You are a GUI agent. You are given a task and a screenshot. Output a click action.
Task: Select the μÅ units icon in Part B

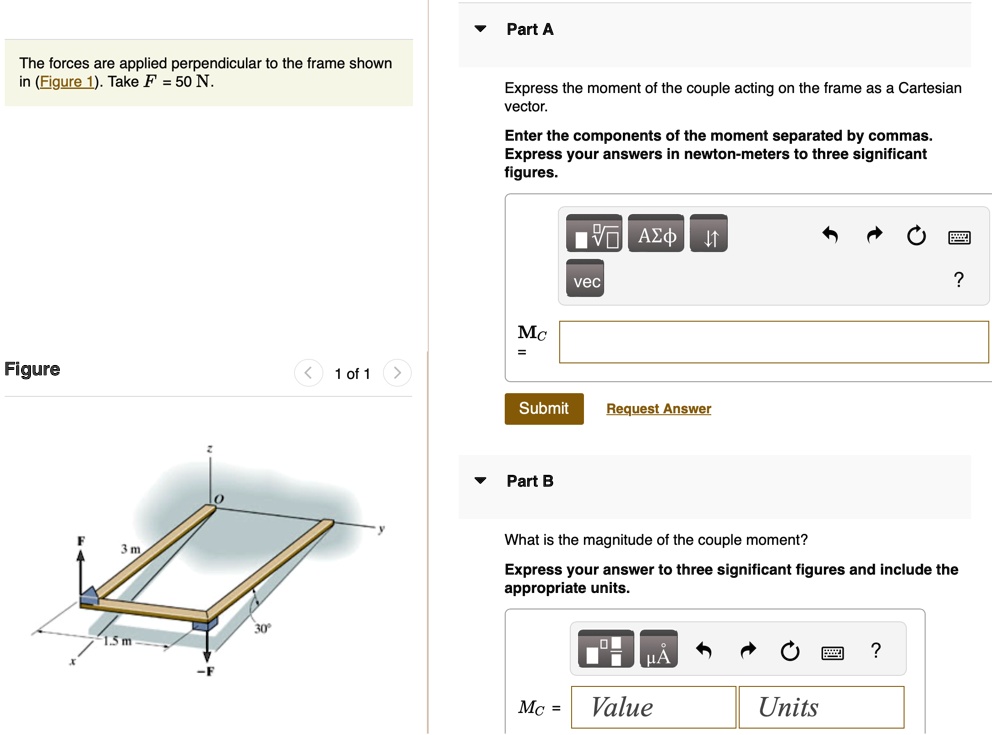pos(660,648)
